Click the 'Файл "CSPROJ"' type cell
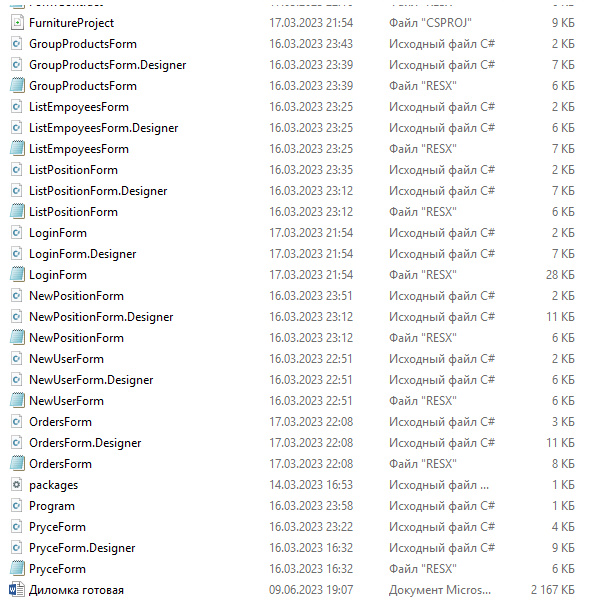601x600 pixels. coord(429,23)
